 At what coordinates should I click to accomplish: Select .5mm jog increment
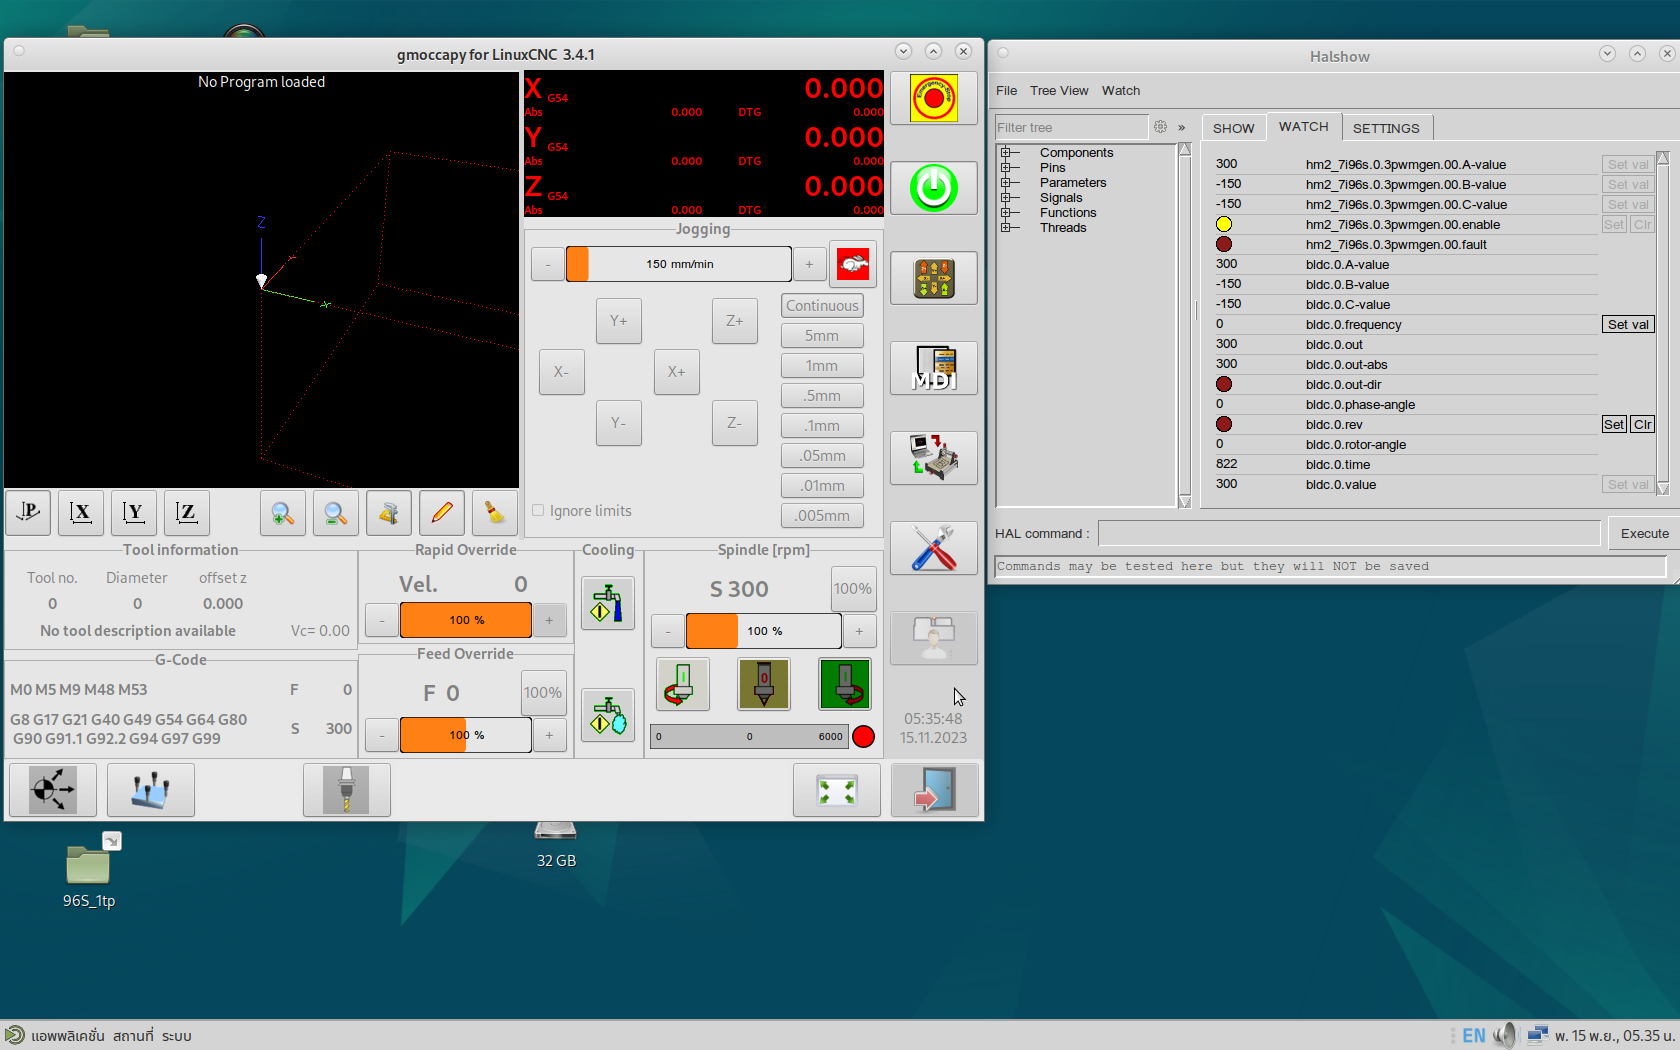tap(822, 396)
